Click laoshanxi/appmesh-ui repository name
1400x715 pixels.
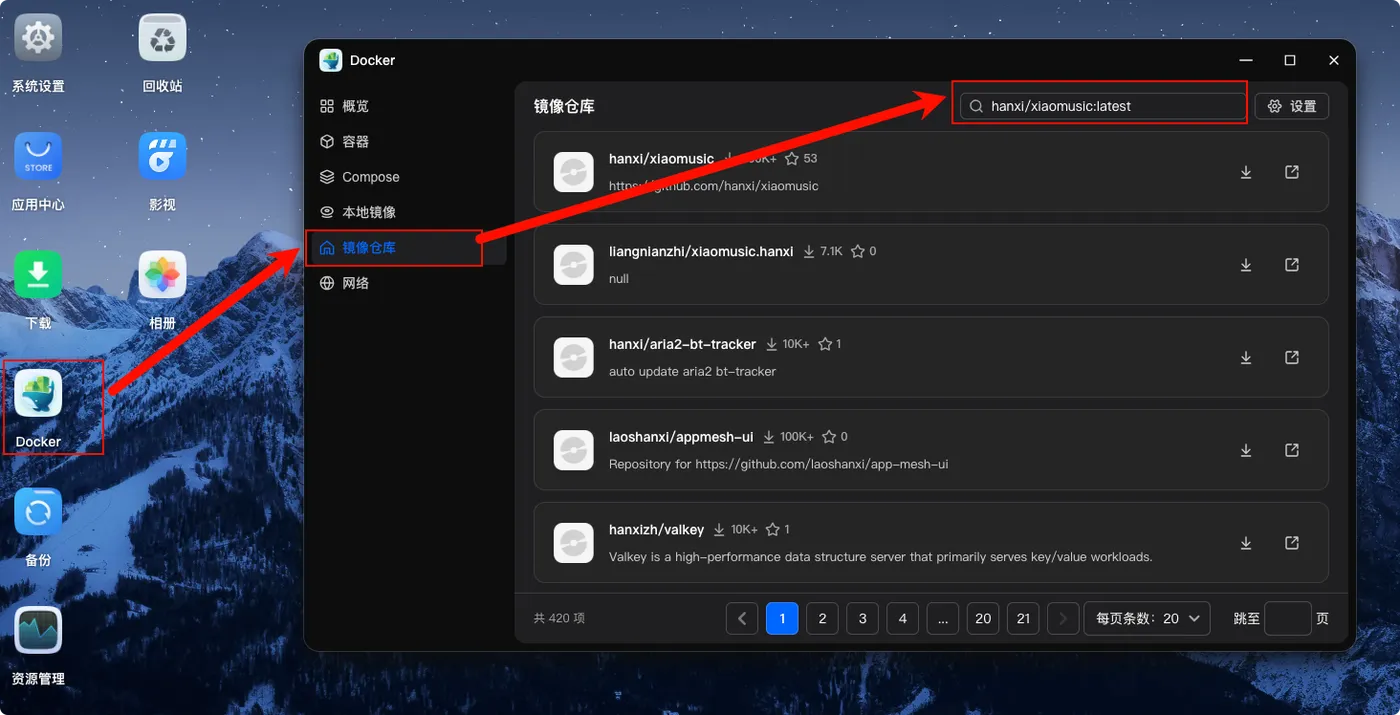[x=681, y=437]
